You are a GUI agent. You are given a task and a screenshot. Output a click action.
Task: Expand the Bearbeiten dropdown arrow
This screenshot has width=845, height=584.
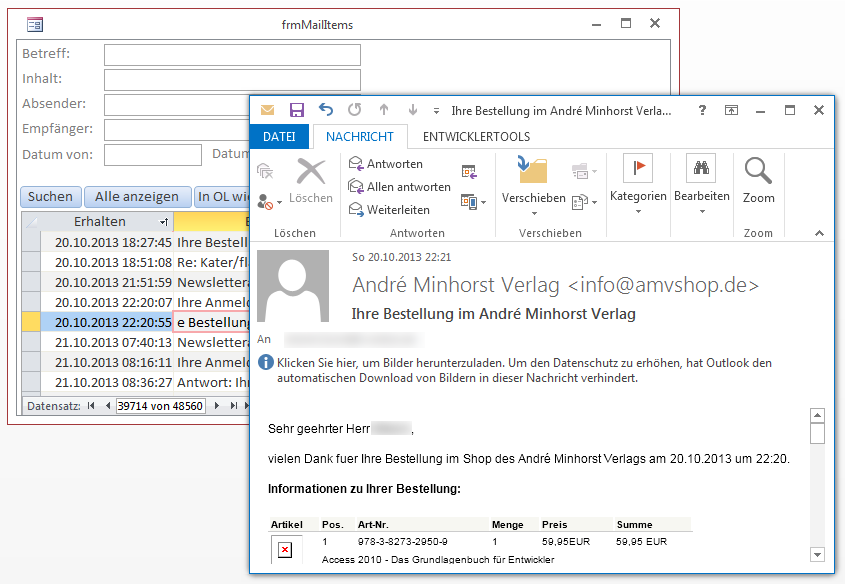[x=702, y=212]
